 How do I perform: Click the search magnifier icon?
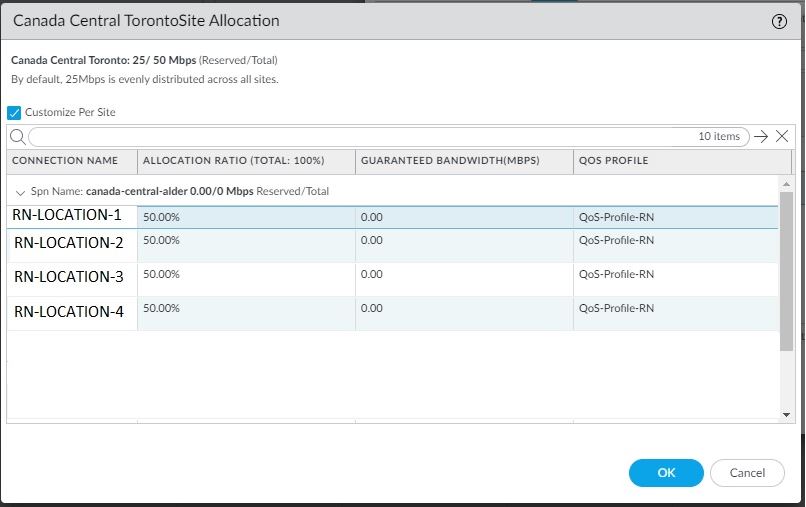point(17,137)
